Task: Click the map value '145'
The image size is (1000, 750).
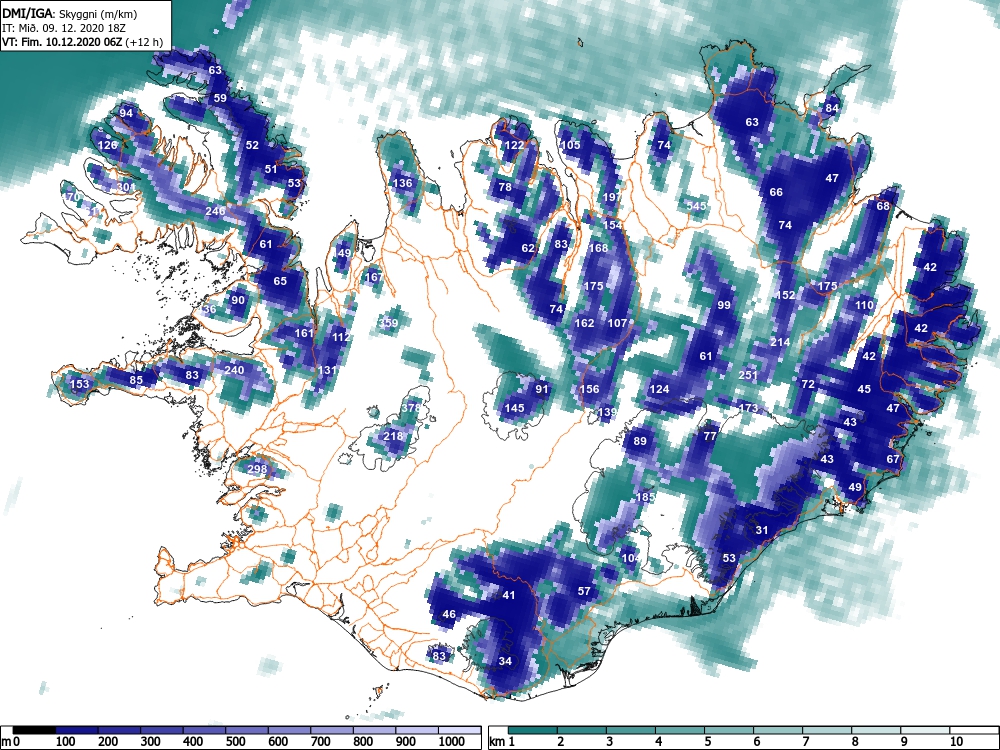Action: (514, 408)
